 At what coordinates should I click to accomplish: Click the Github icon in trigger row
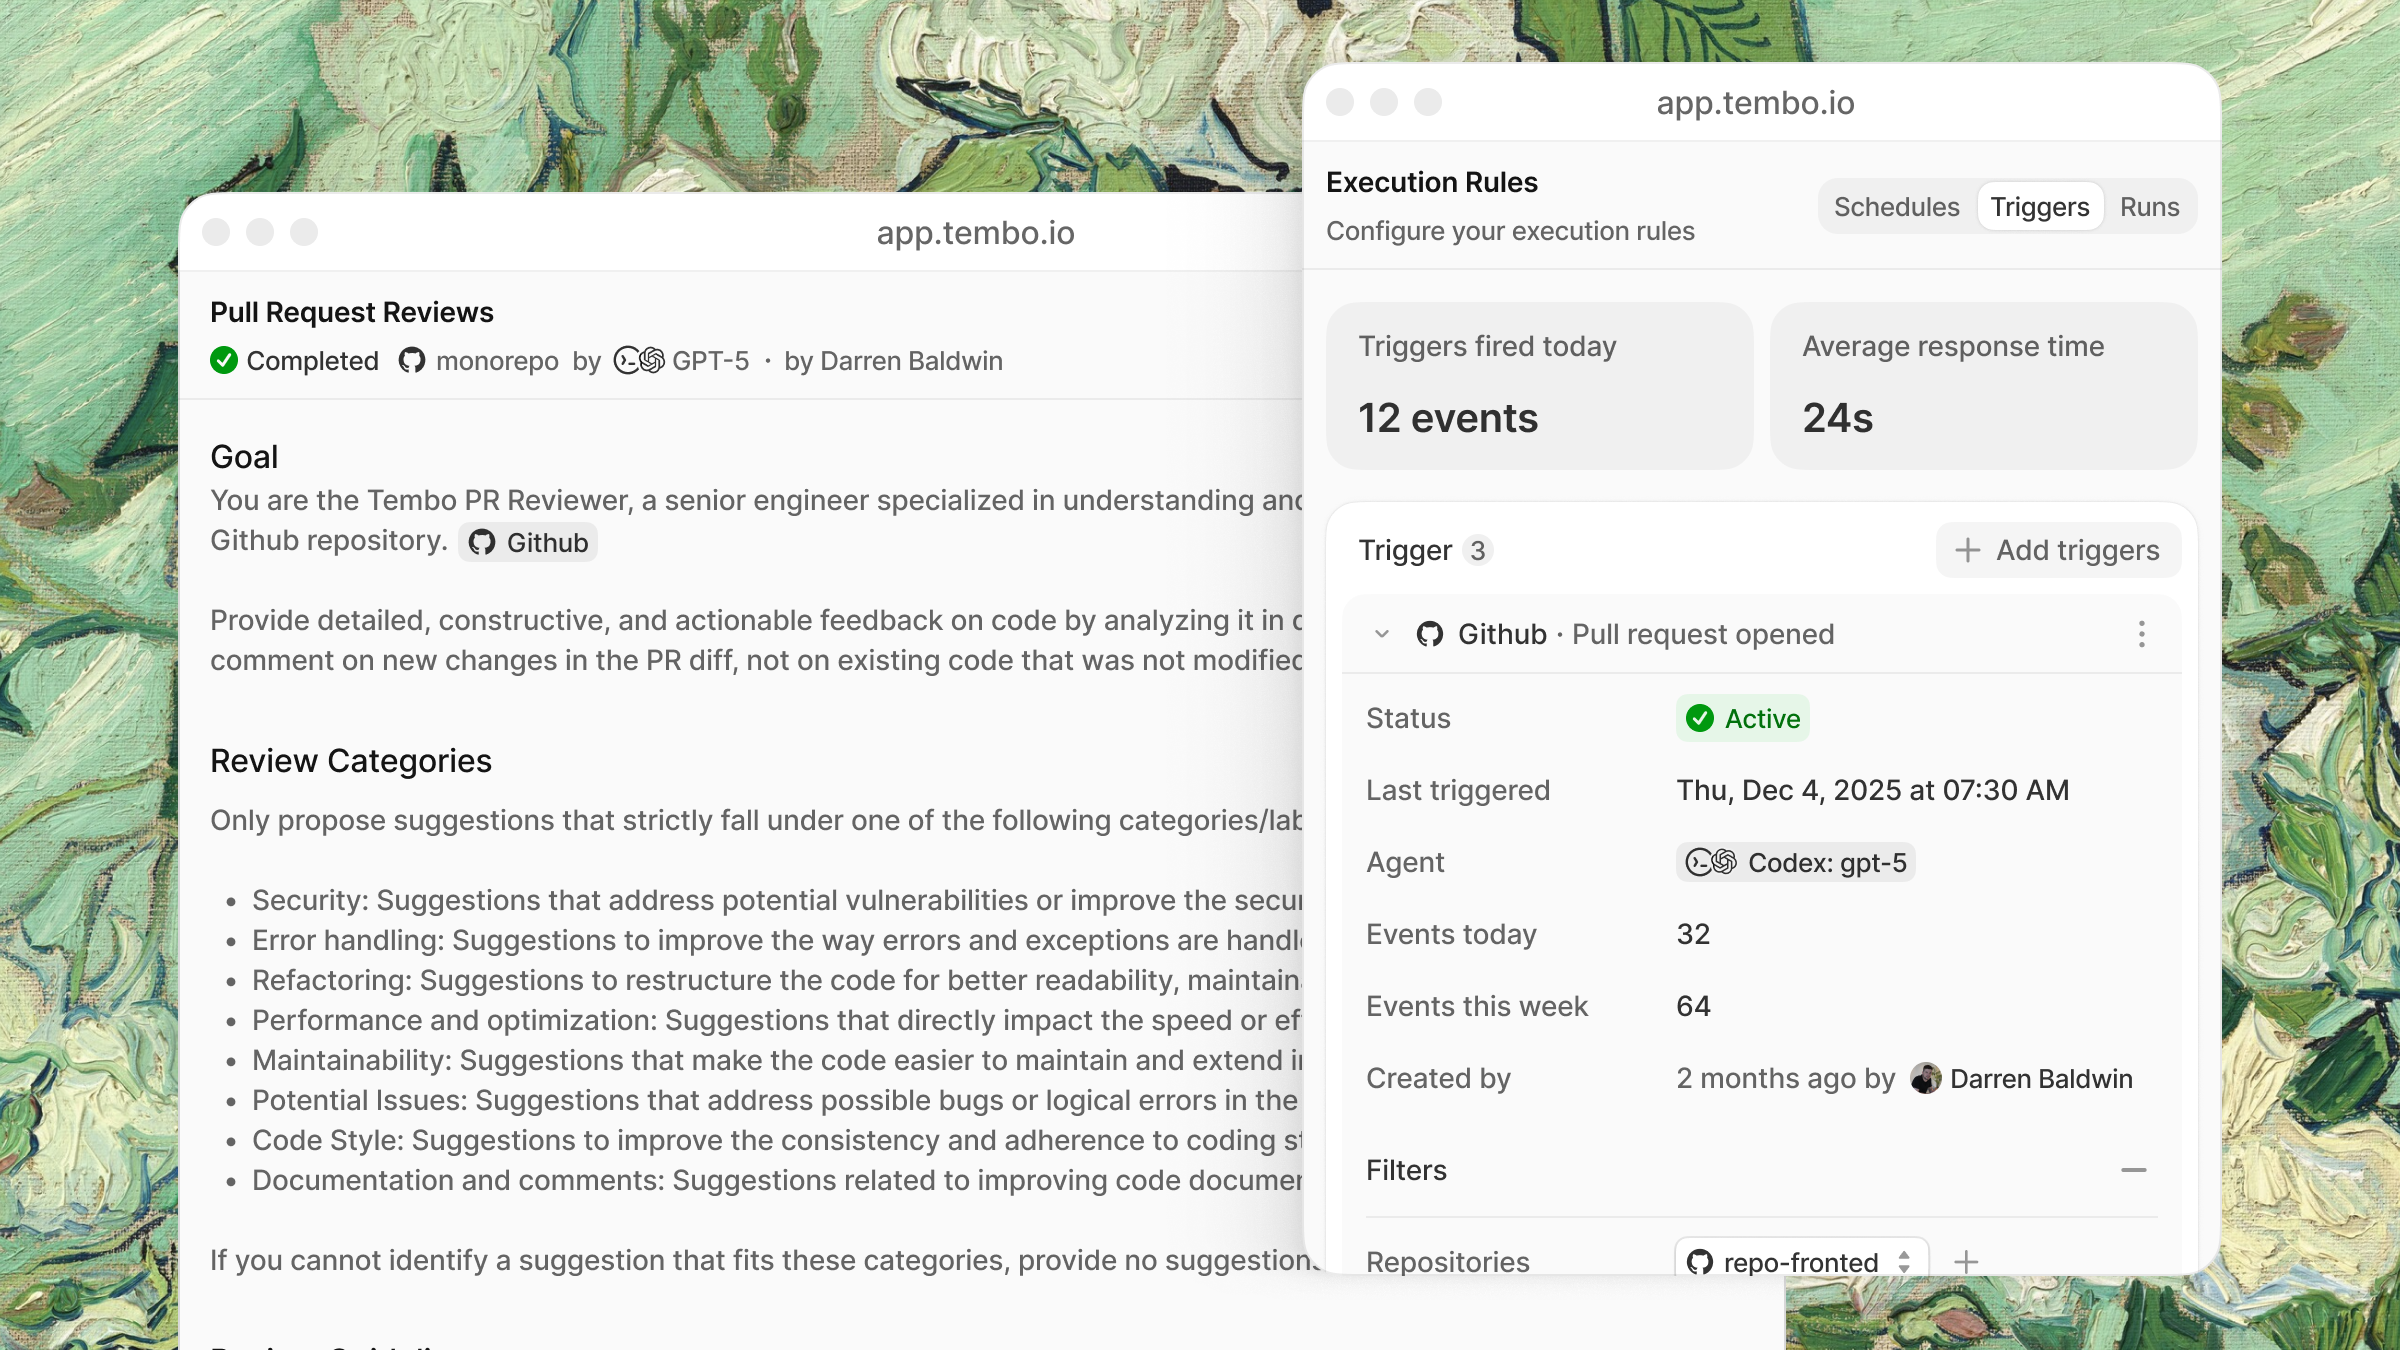click(1430, 634)
